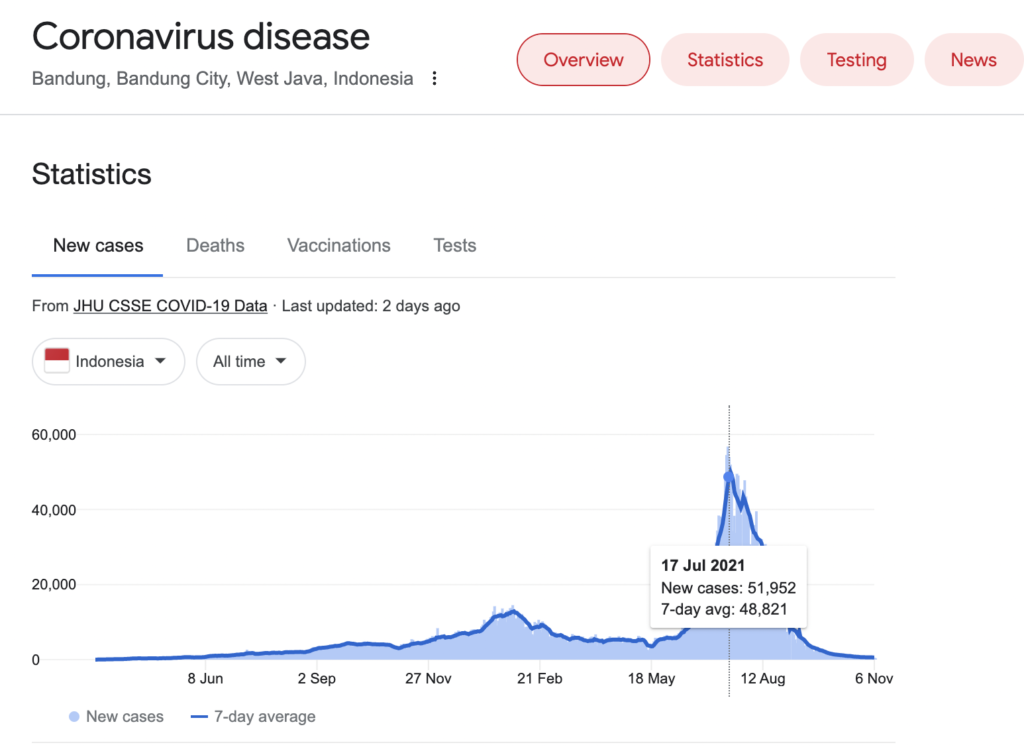This screenshot has width=1024, height=755.
Task: Click the 7-day average legend line
Action: click(x=199, y=717)
